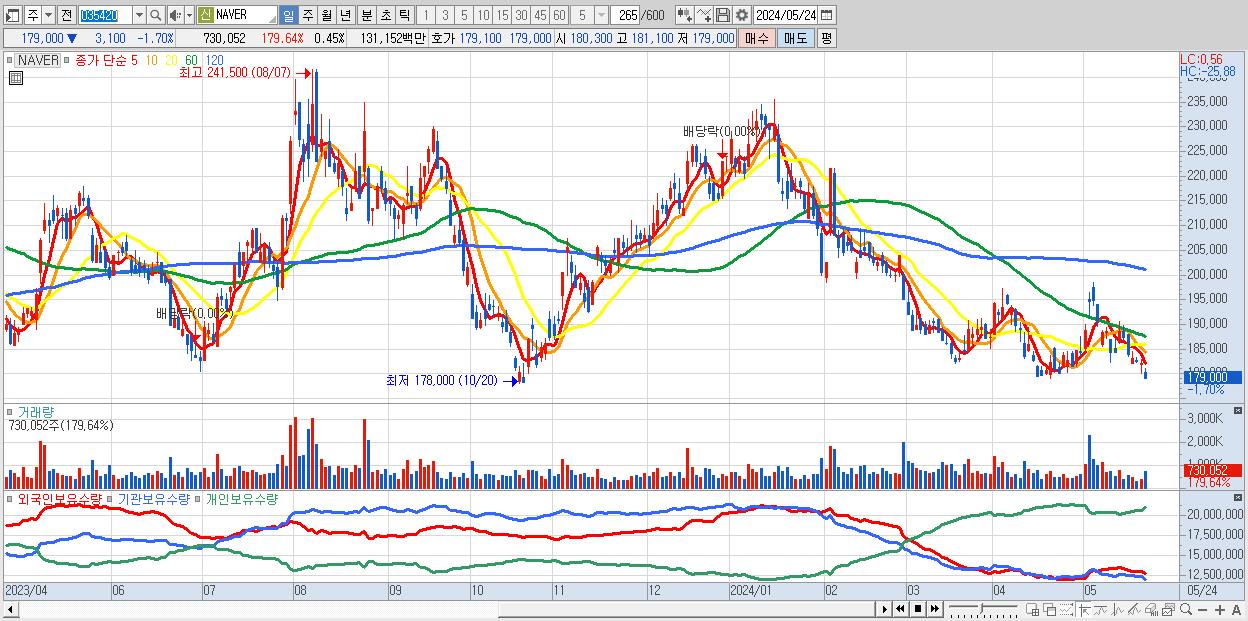The image size is (1248, 621).
Task: Choose the 1 interval button
Action: pos(425,16)
